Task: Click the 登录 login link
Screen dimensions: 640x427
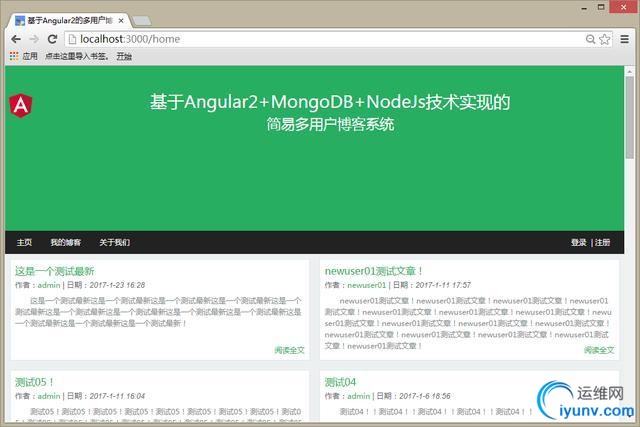Action: point(579,242)
